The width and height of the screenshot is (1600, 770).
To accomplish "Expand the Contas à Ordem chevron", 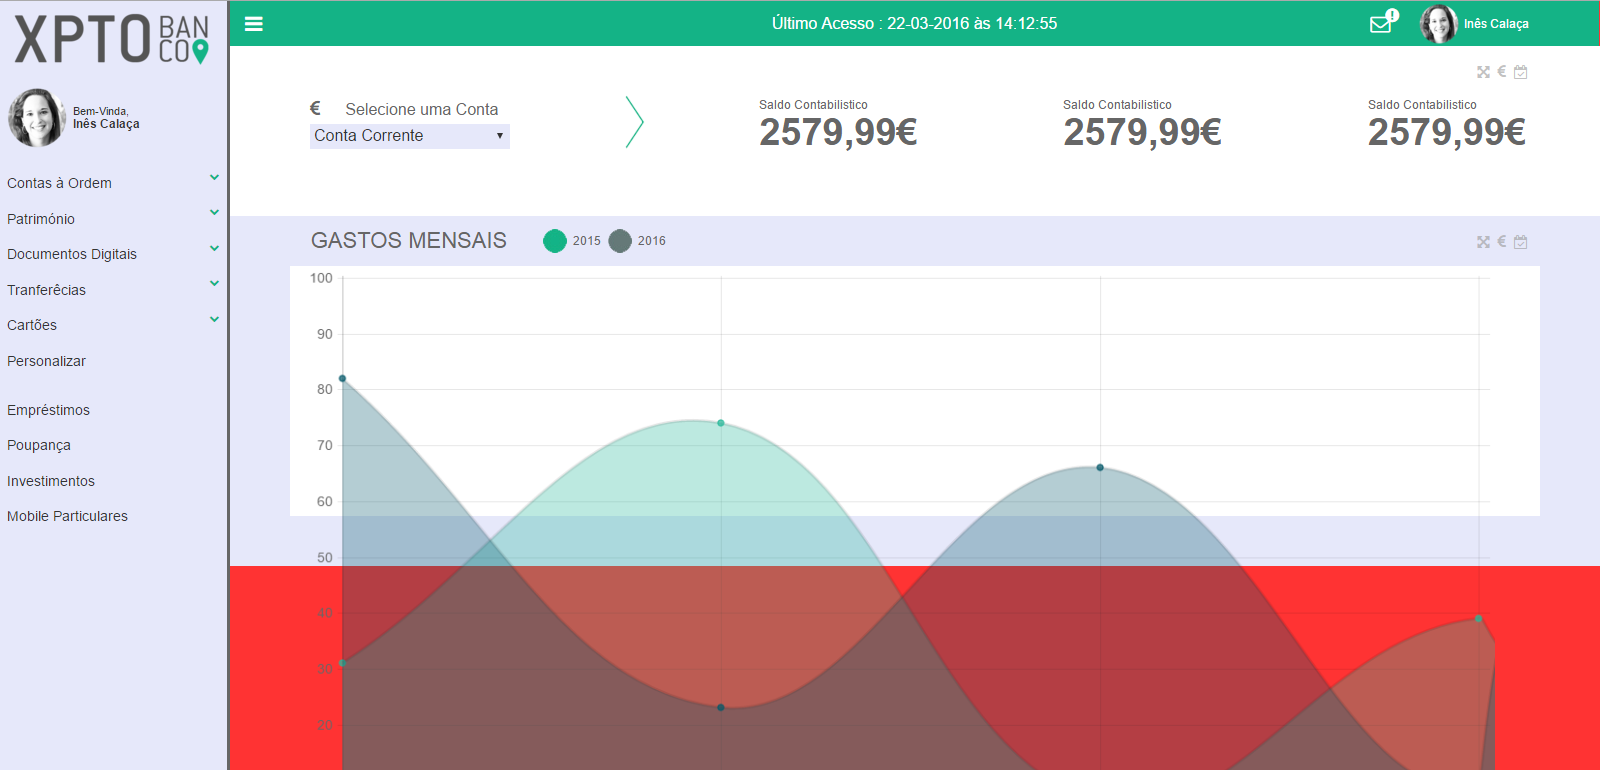I will click(214, 177).
